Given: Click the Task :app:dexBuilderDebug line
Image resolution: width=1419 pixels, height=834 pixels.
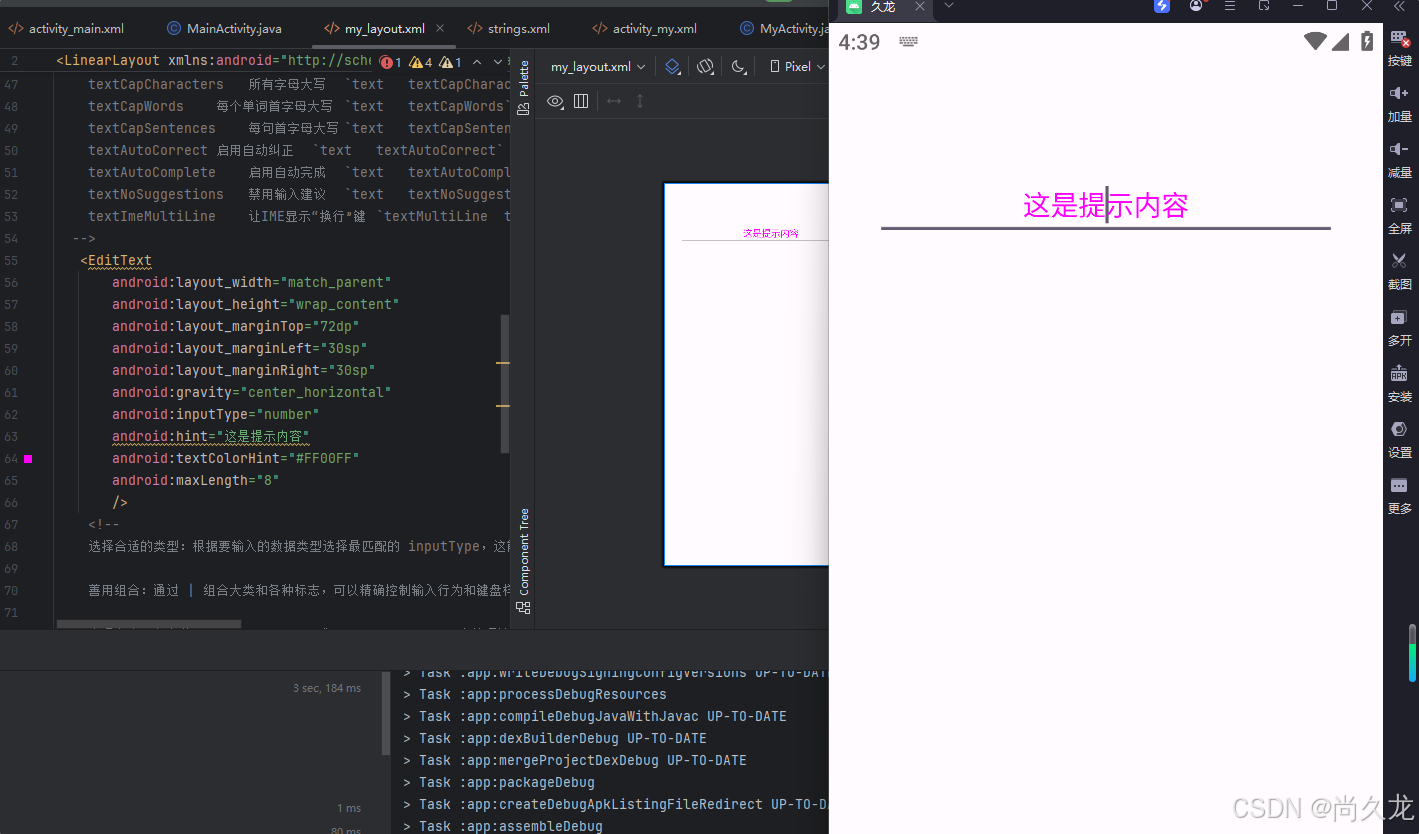Looking at the screenshot, I should [554, 738].
